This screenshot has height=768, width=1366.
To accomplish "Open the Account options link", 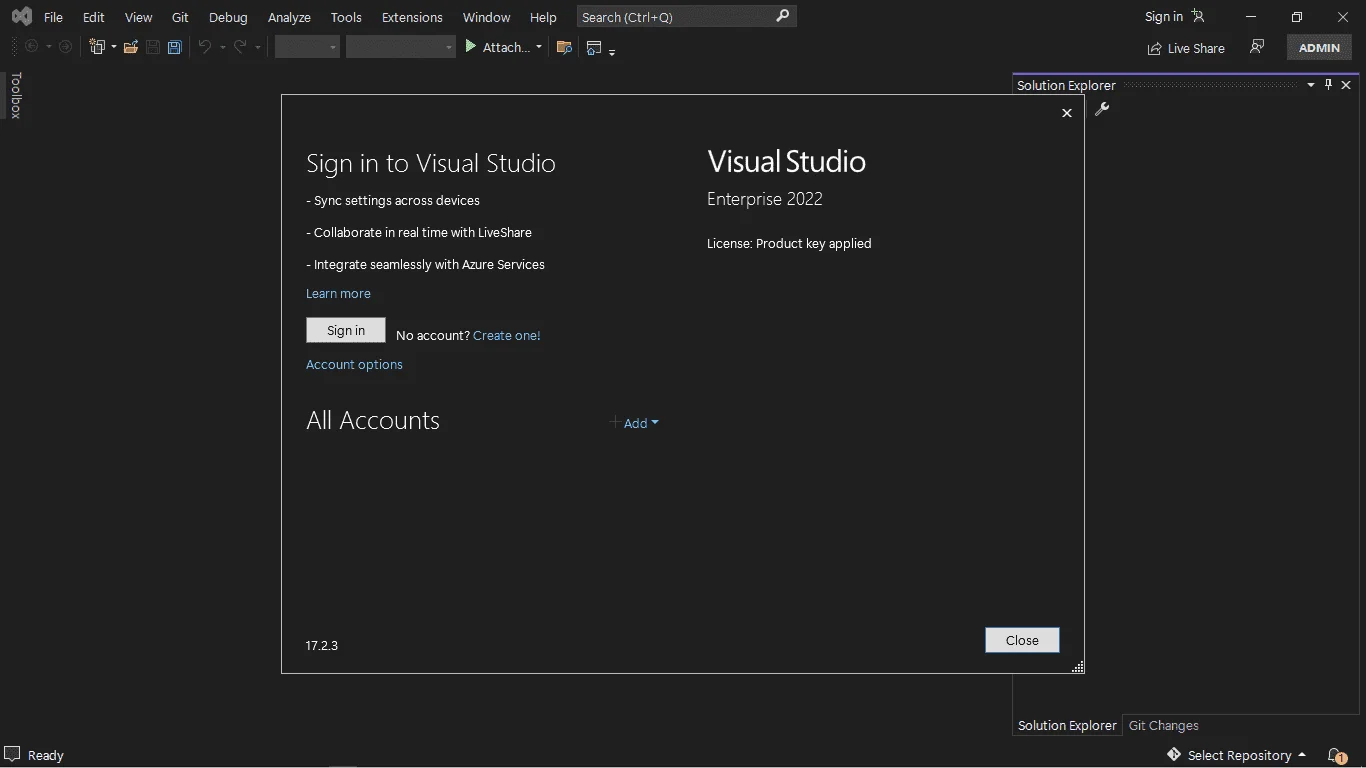I will (354, 365).
